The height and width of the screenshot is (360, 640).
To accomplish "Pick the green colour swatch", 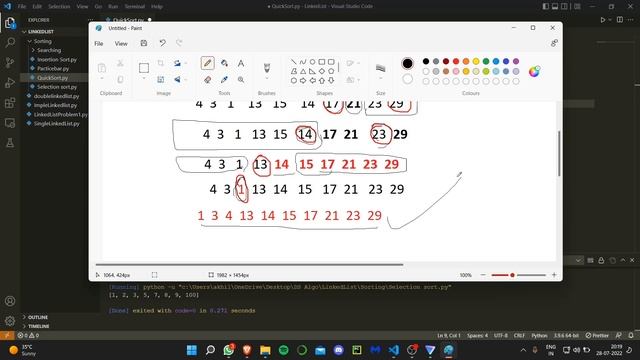I will tap(486, 61).
